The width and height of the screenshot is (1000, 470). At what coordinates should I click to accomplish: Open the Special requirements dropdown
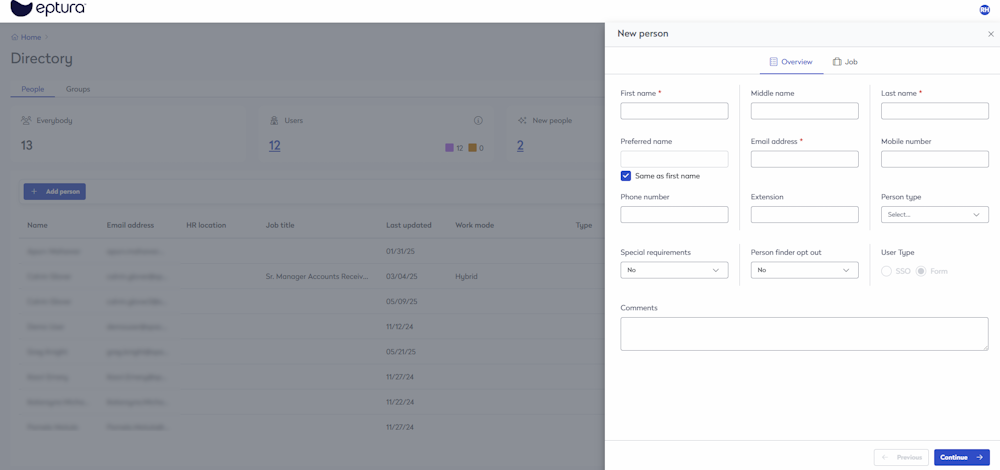tap(674, 270)
